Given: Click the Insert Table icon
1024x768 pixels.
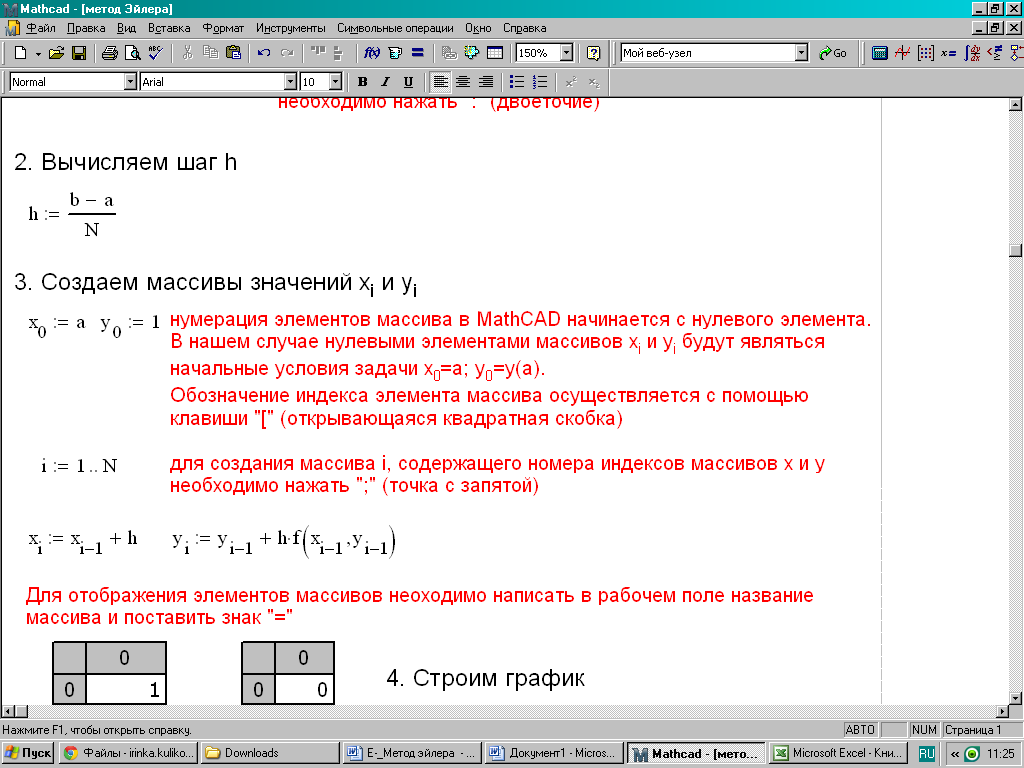Looking at the screenshot, I should click(x=495, y=53).
